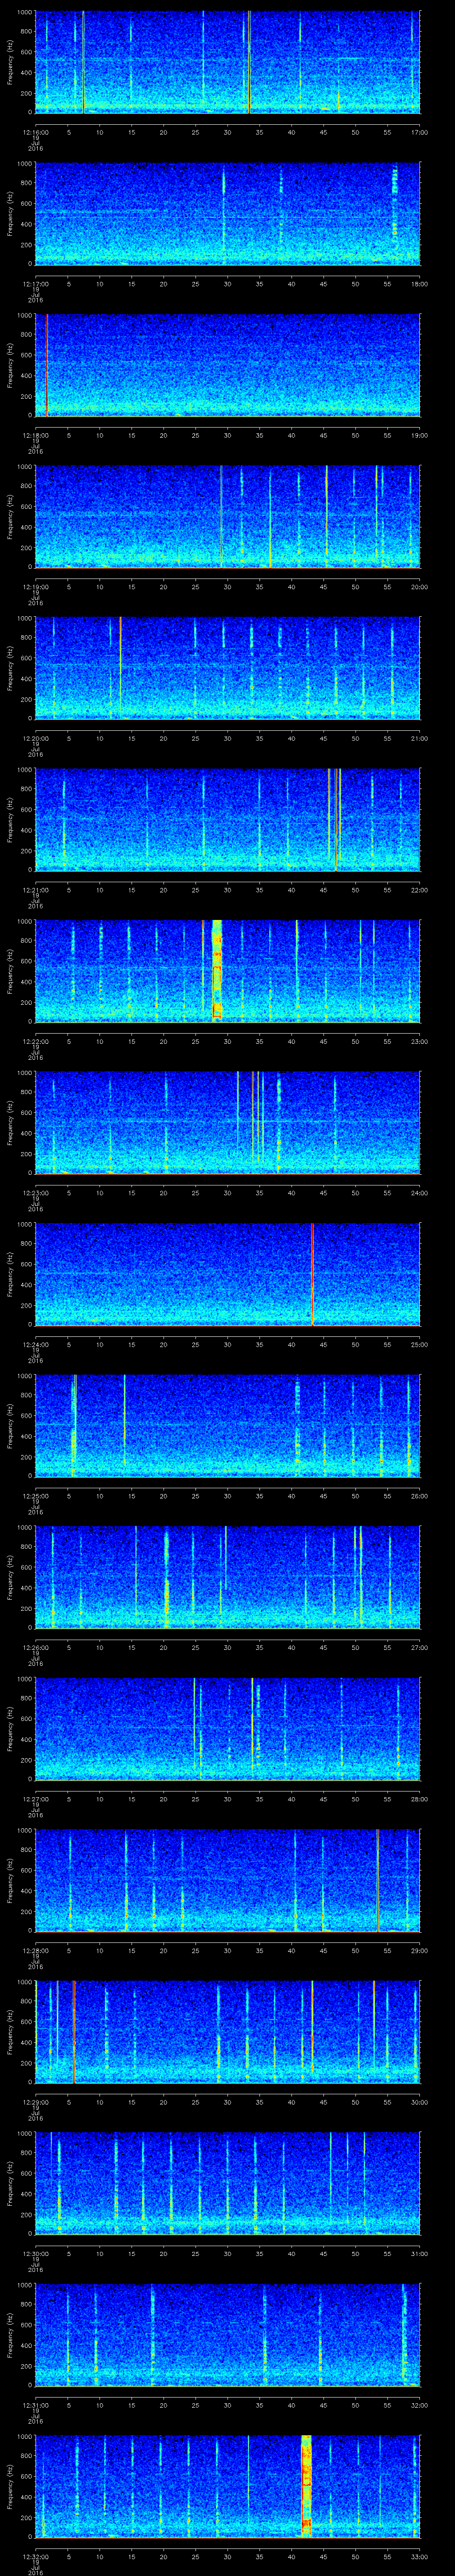
Task: Select the 12:18:00 start time label
Action: (x=36, y=435)
